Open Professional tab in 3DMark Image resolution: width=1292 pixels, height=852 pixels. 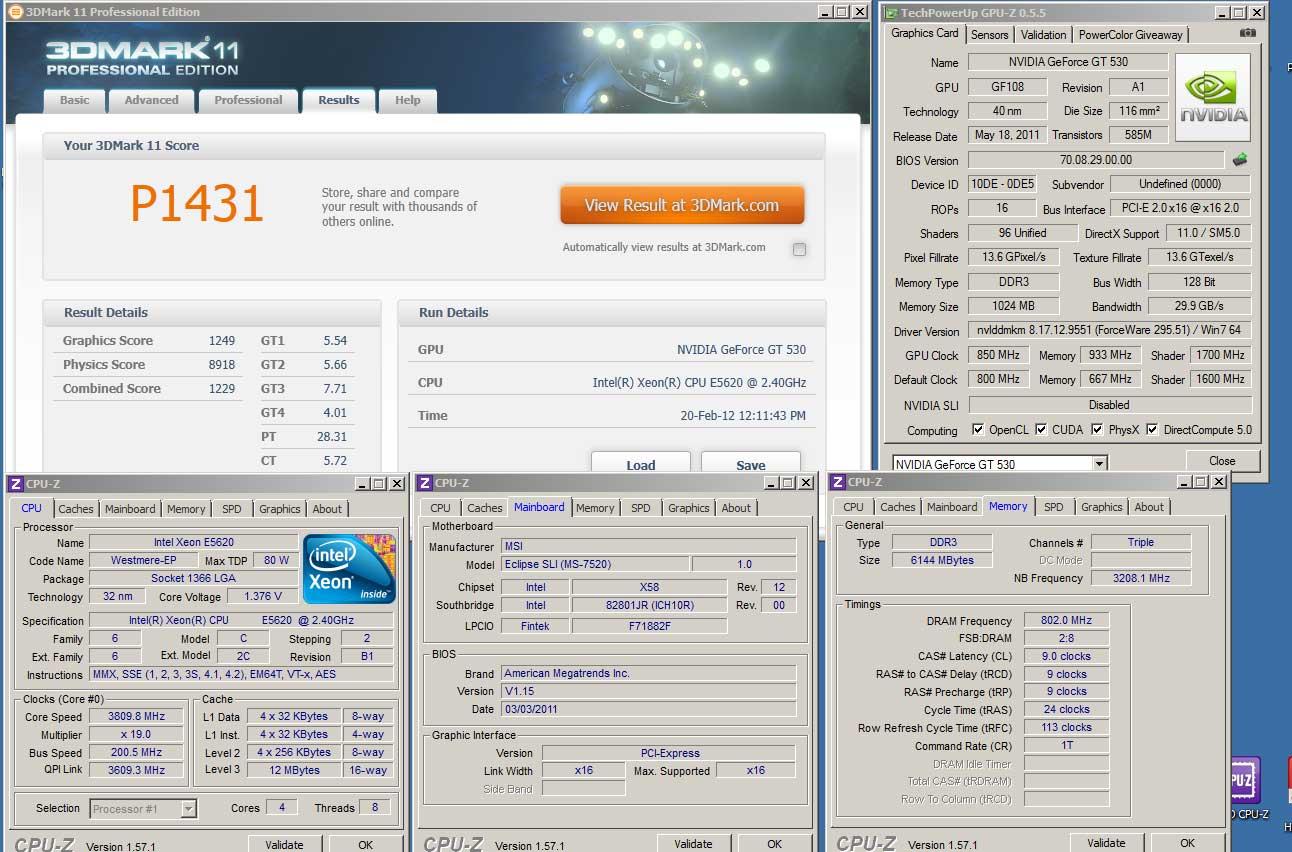tap(248, 100)
